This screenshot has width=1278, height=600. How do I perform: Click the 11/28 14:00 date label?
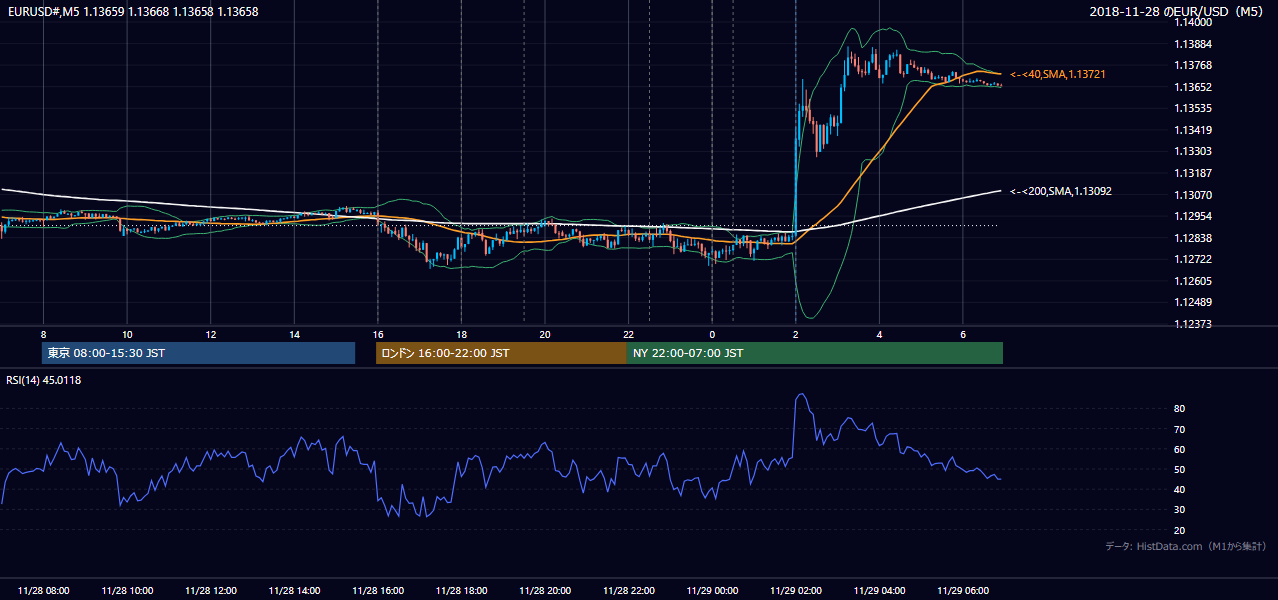click(x=294, y=591)
